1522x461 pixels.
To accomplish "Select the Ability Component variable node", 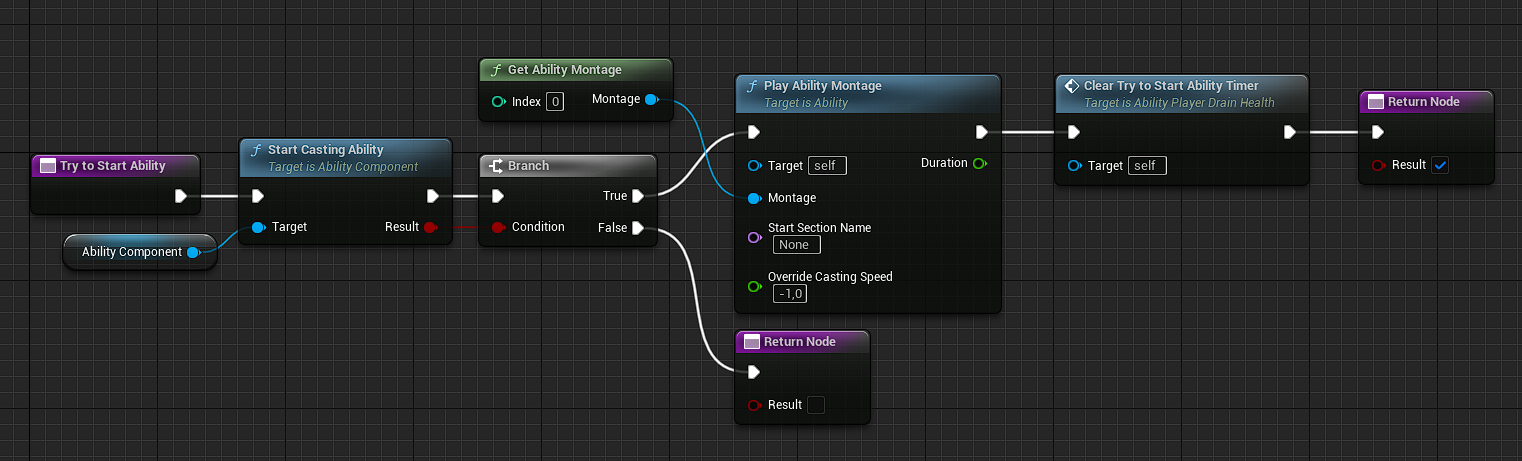I will (x=131, y=252).
